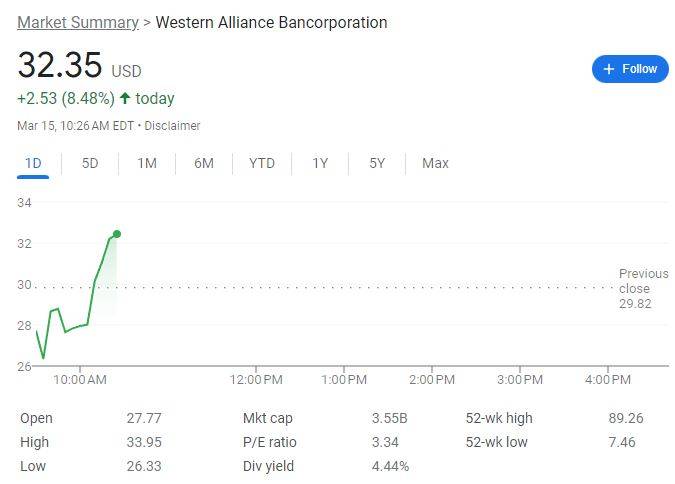Switch to the 5D range tab
The image size is (675, 484).
click(90, 163)
